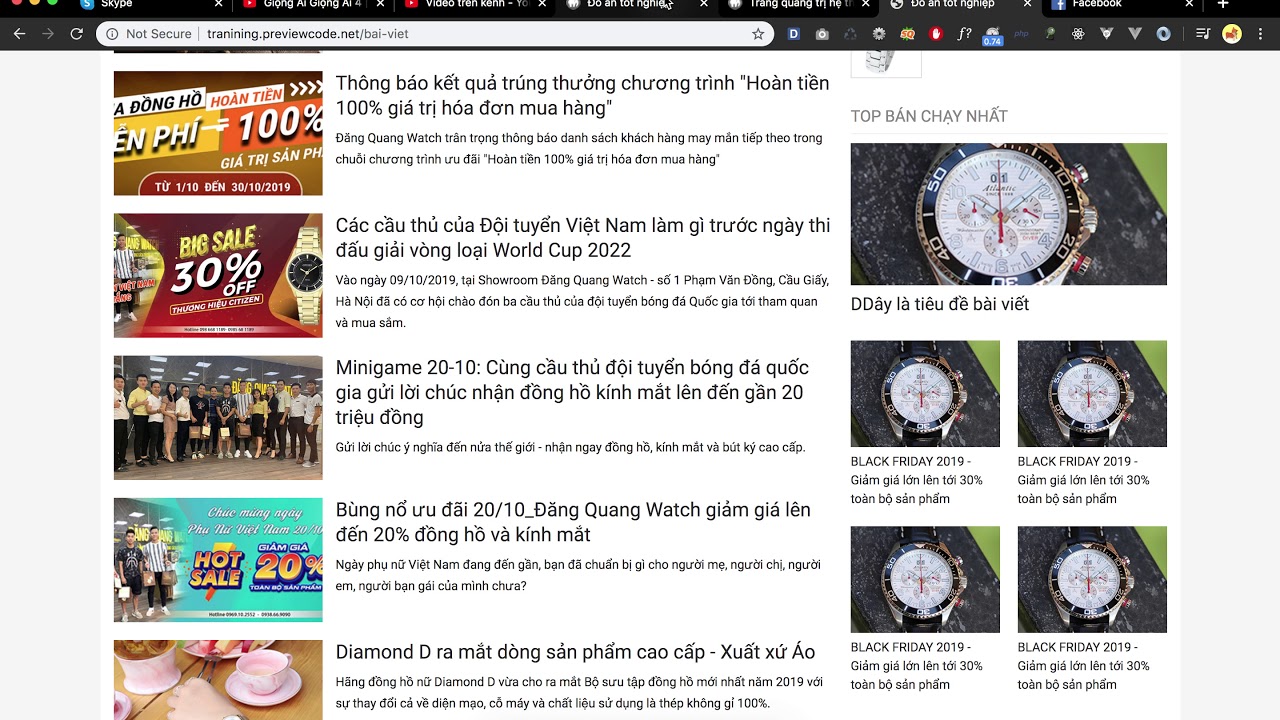
Task: Click the camera screenshot extension icon
Action: click(x=822, y=34)
